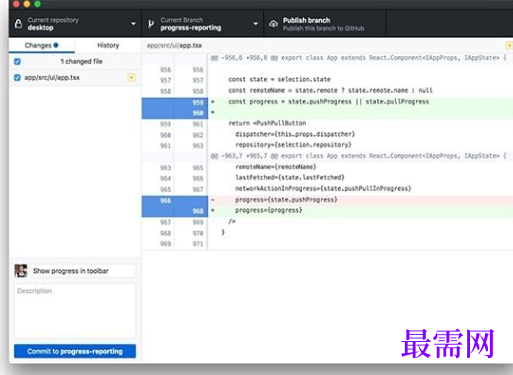Click the lock icon beside Current repository
Viewport: 513px width, 375px height.
[18, 24]
